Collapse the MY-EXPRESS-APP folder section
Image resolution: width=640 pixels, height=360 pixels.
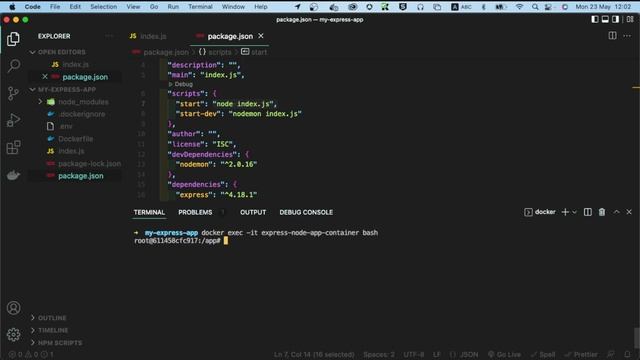[x=67, y=89]
